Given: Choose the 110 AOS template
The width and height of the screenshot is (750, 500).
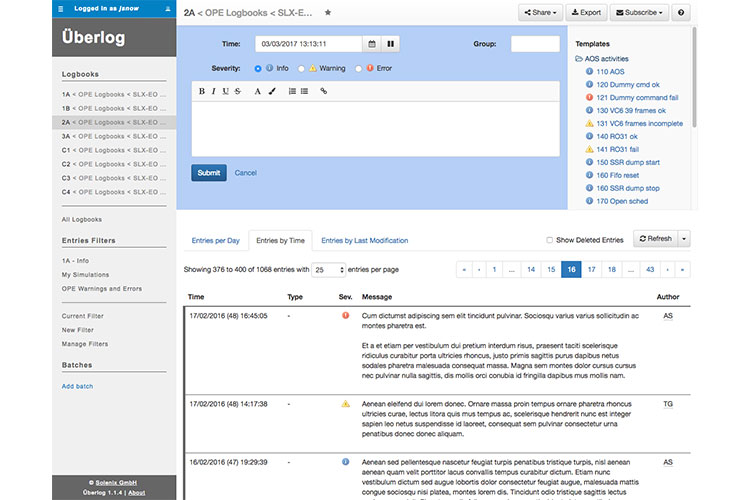Looking at the screenshot, I should tap(610, 71).
